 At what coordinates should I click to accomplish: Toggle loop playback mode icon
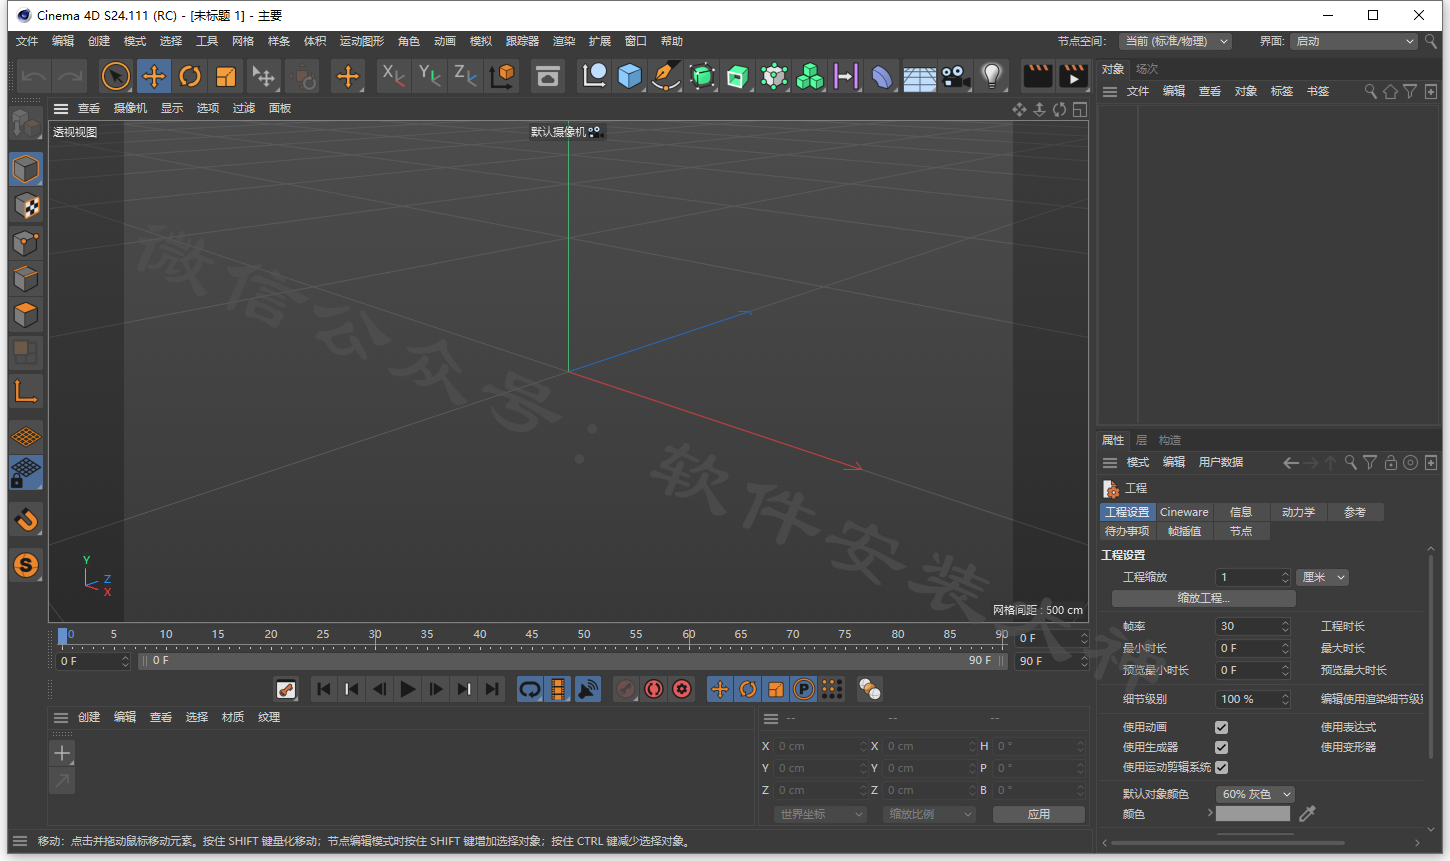click(x=530, y=689)
